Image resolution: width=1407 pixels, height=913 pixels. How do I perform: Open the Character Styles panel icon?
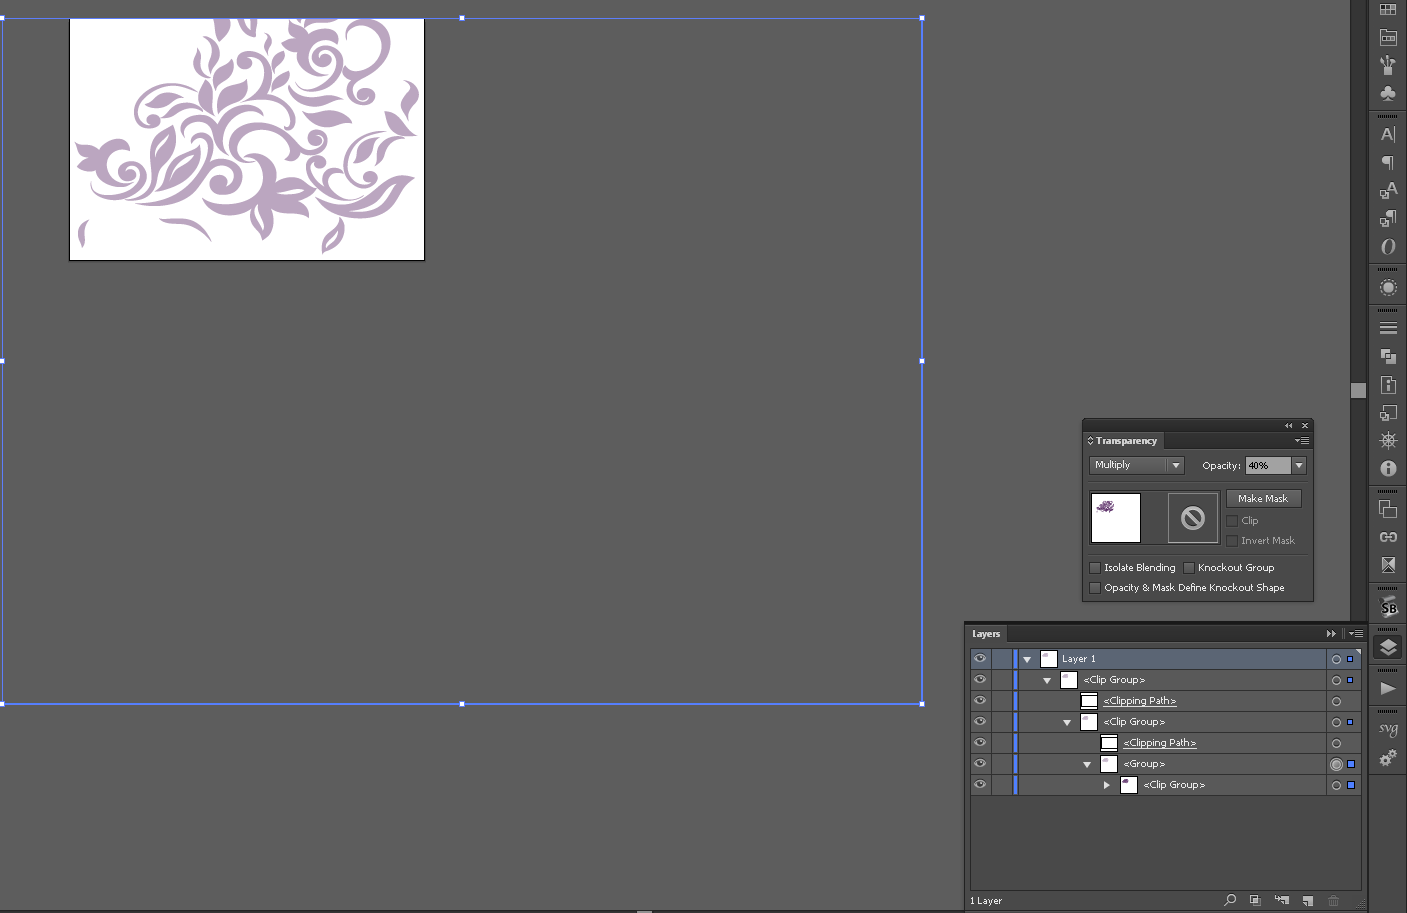coord(1388,190)
